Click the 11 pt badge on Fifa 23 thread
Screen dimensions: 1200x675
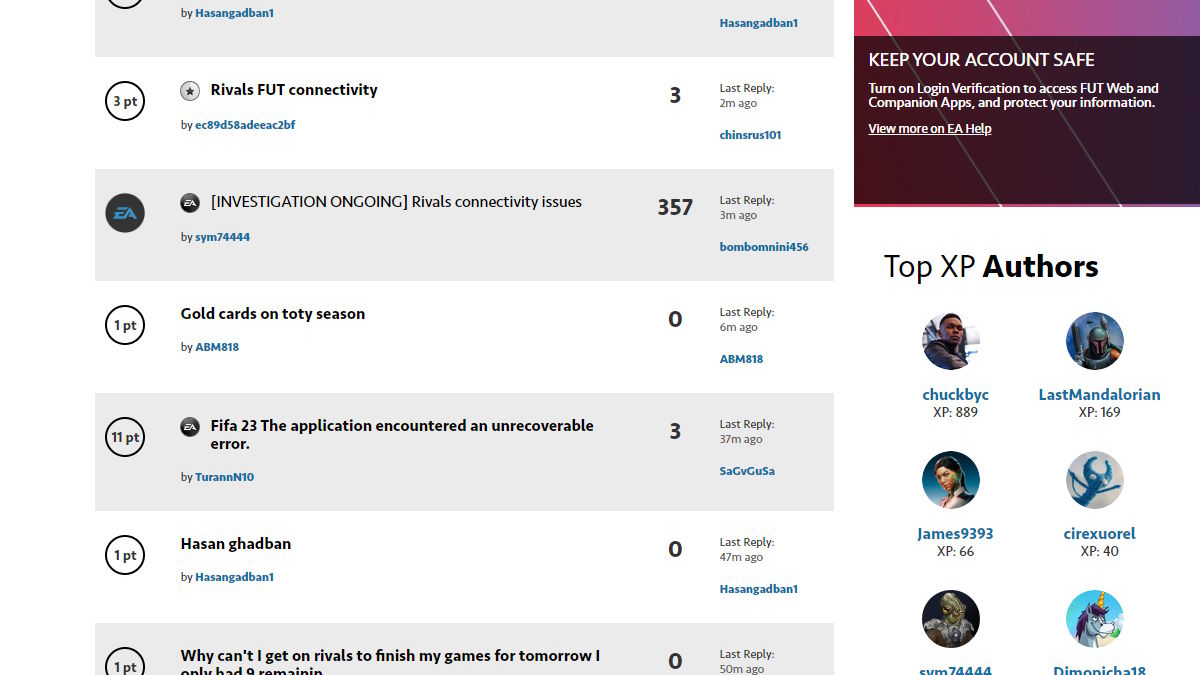coord(125,437)
